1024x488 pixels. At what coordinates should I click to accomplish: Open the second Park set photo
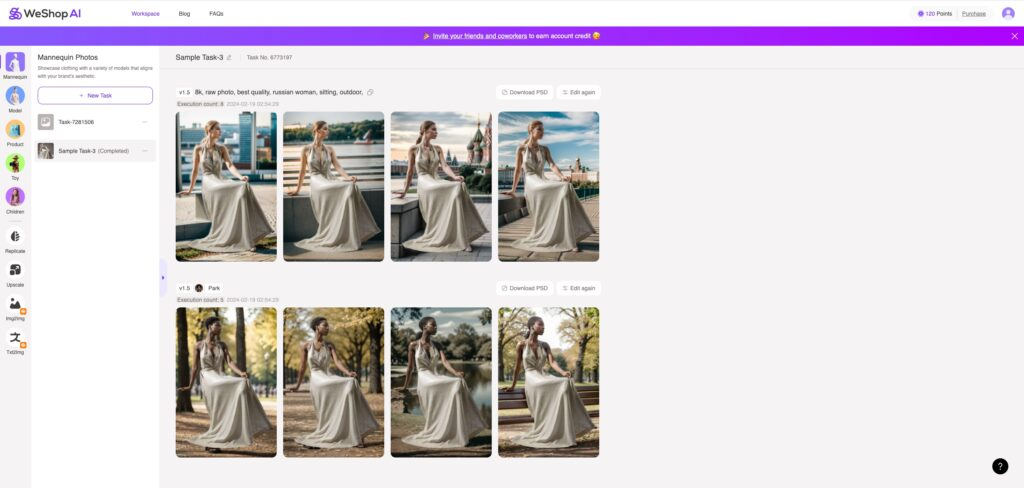[x=334, y=382]
